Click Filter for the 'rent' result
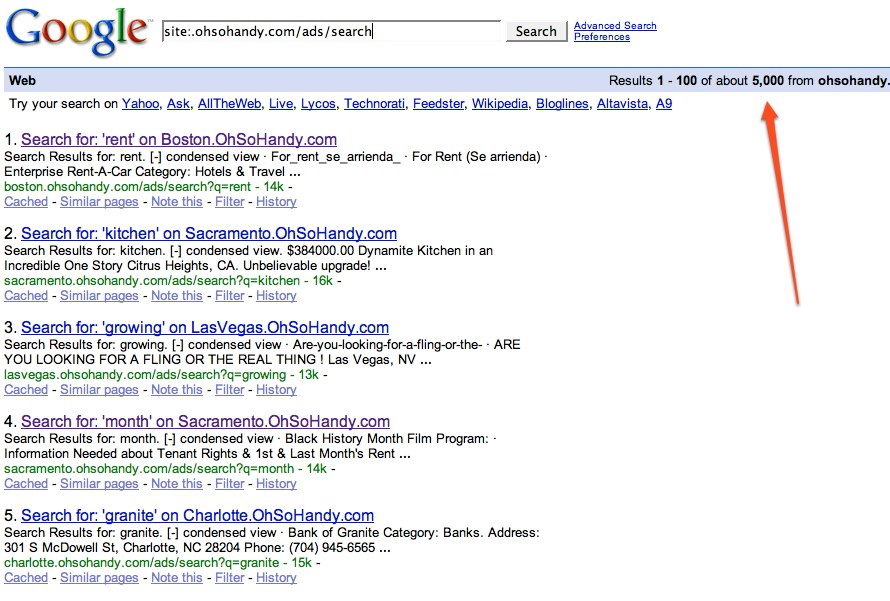 tap(229, 202)
